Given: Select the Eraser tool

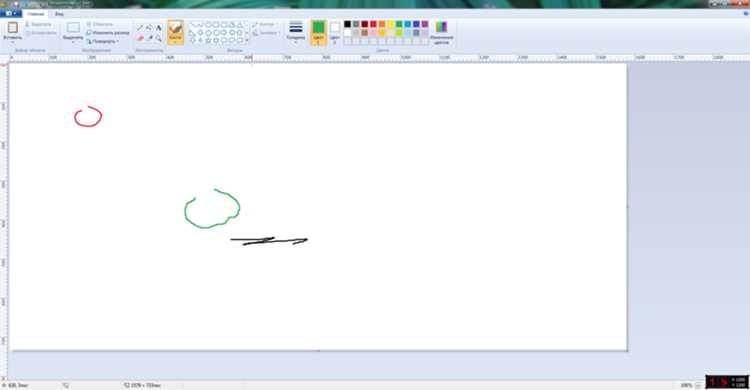Looking at the screenshot, I should [x=140, y=38].
